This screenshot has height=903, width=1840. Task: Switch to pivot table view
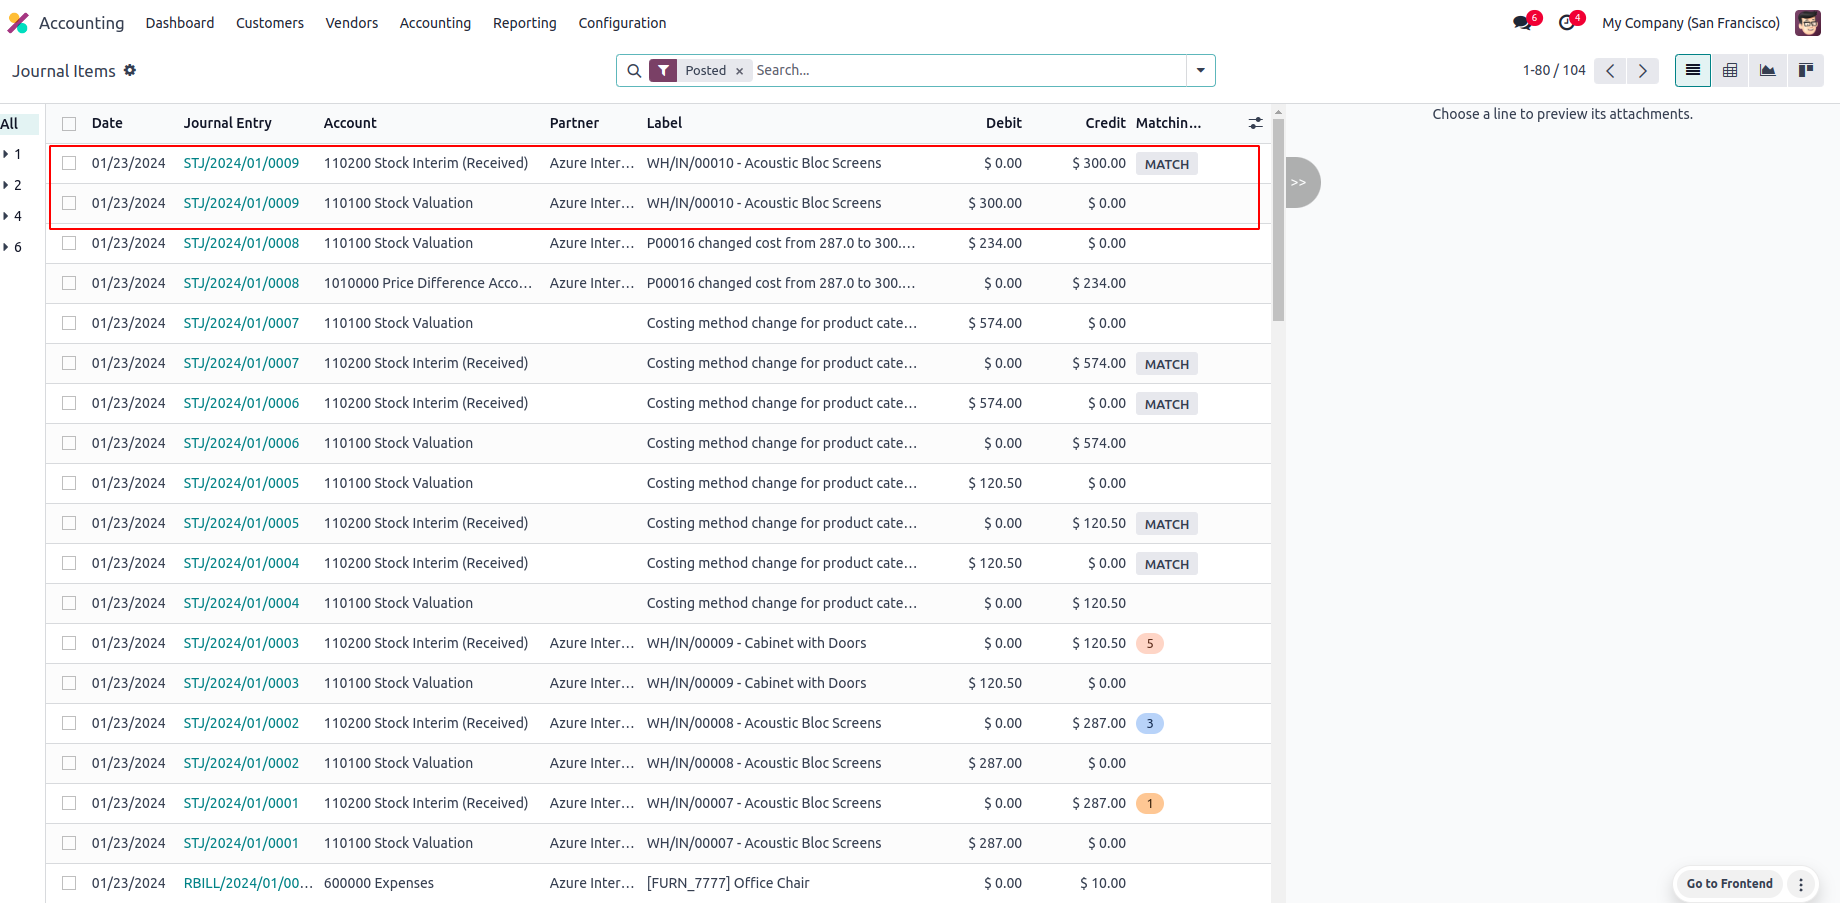pyautogui.click(x=1730, y=70)
